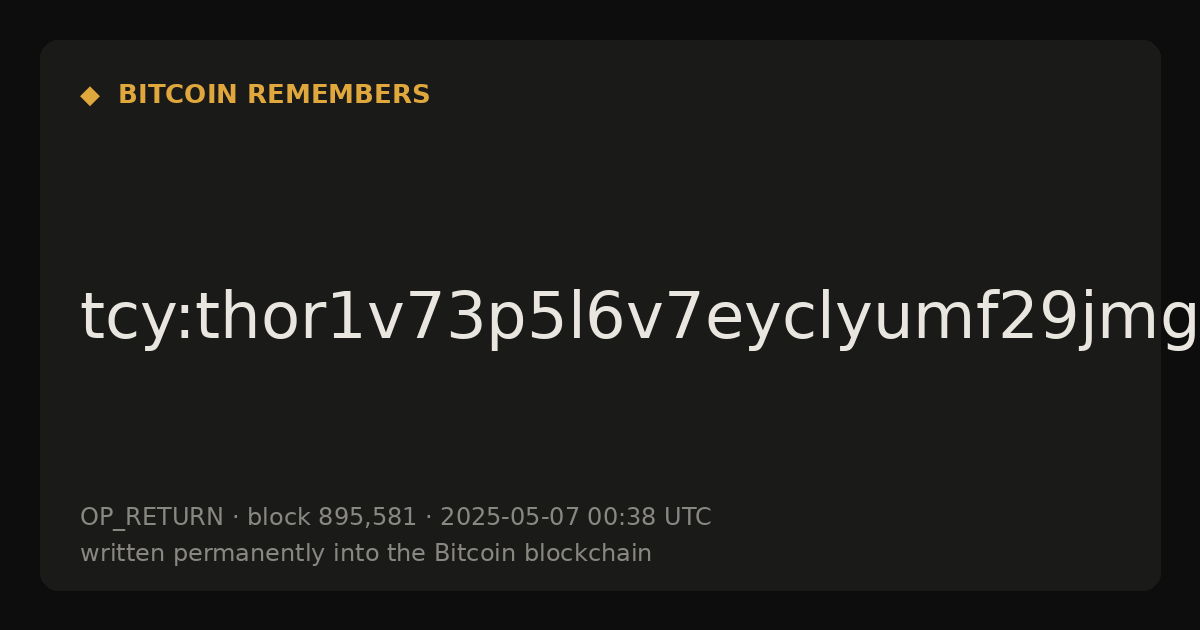Click the BITCOIN REMEMBERS heading
This screenshot has width=1200, height=630.
click(274, 95)
